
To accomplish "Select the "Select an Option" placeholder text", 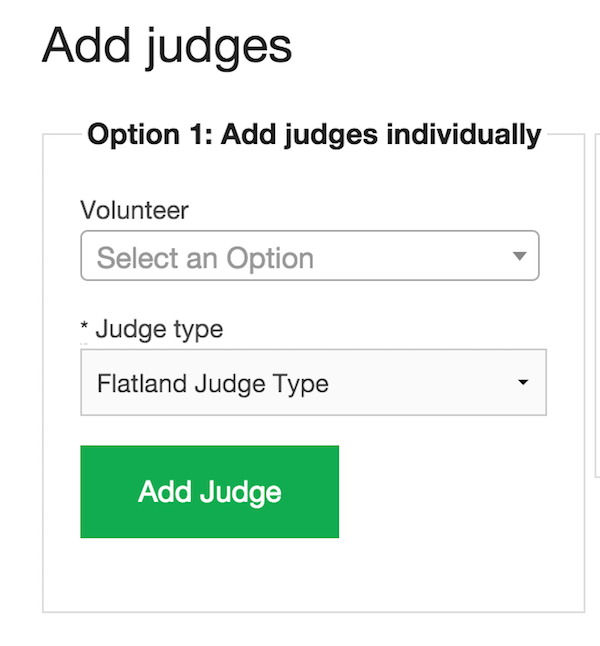I will [205, 258].
